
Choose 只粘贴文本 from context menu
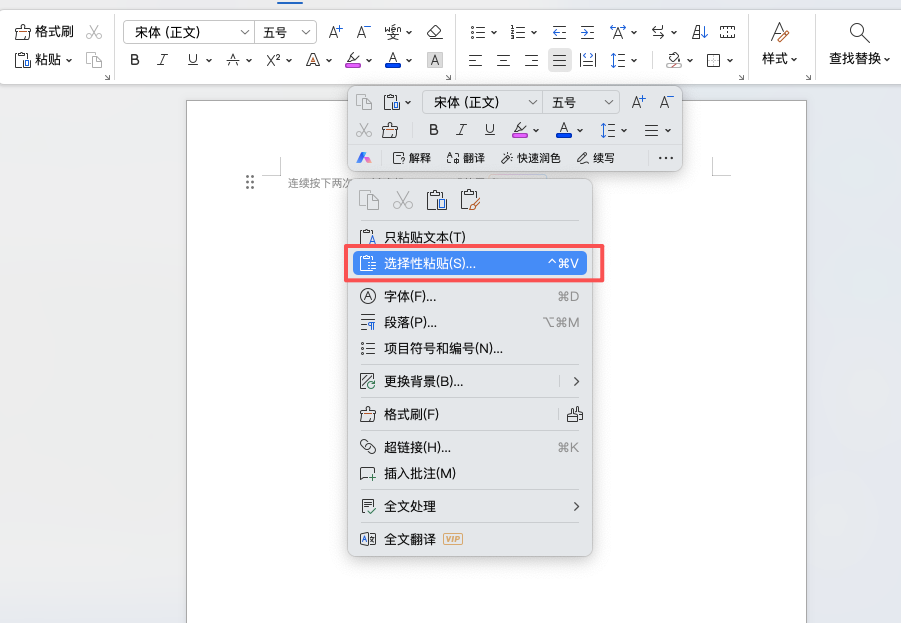click(425, 237)
